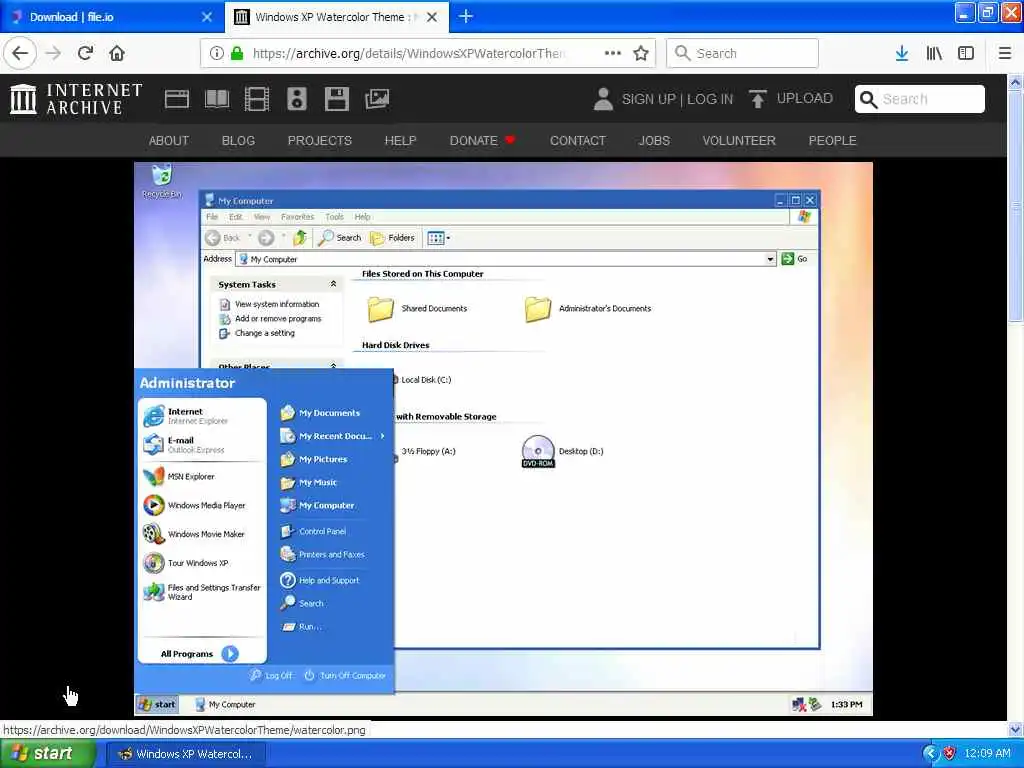
Task: Open the Texts book icon
Action: tap(217, 99)
